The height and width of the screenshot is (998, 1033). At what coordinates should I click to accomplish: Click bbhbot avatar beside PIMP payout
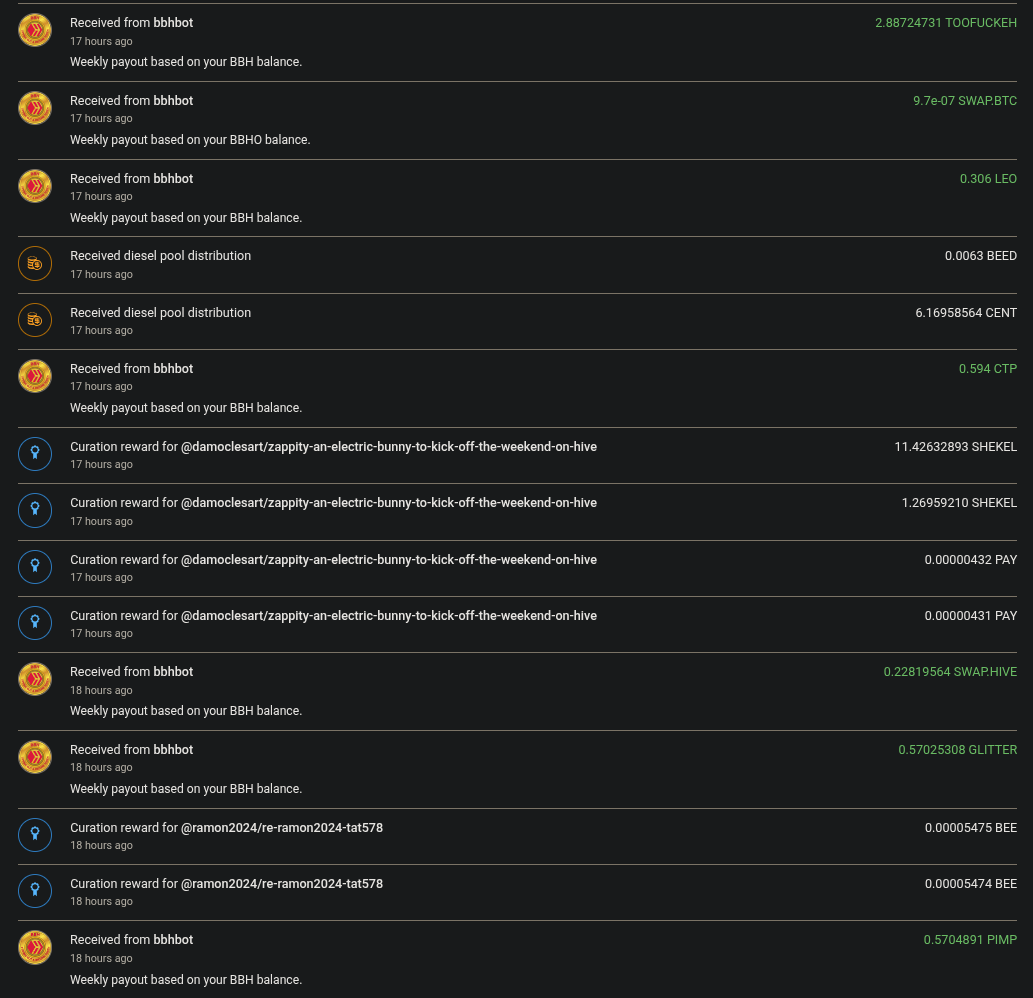click(x=35, y=947)
